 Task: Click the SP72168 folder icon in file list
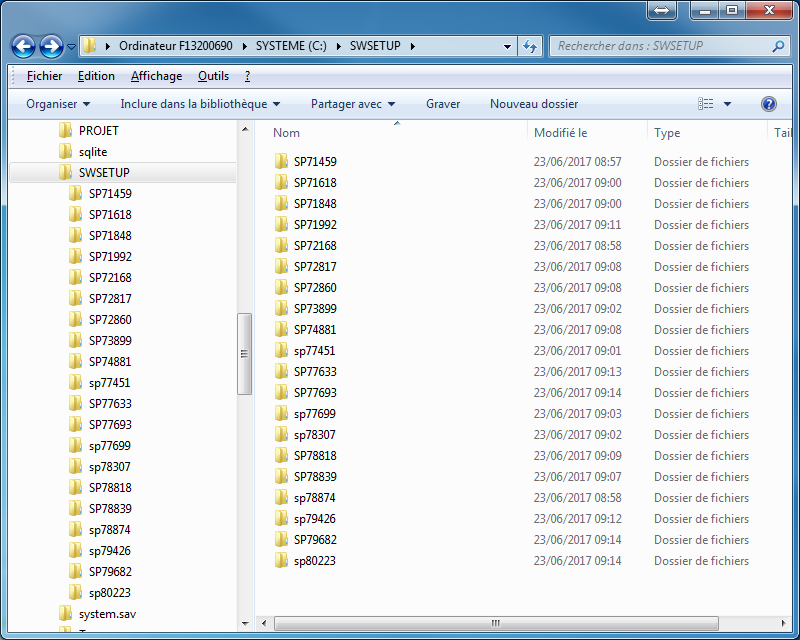point(281,245)
